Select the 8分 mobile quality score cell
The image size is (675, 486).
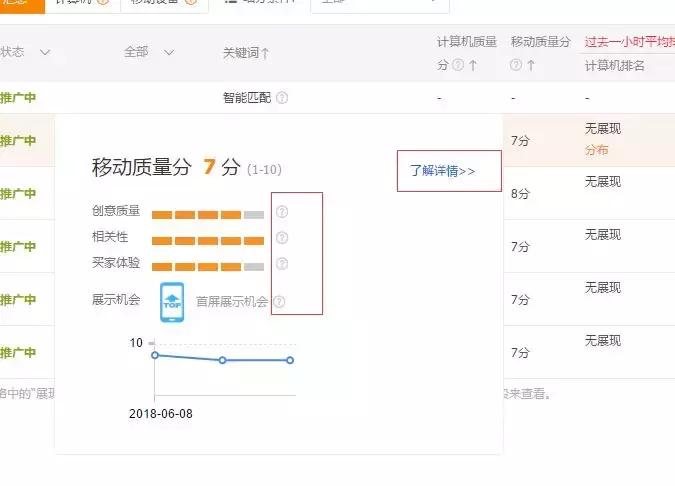(520, 194)
